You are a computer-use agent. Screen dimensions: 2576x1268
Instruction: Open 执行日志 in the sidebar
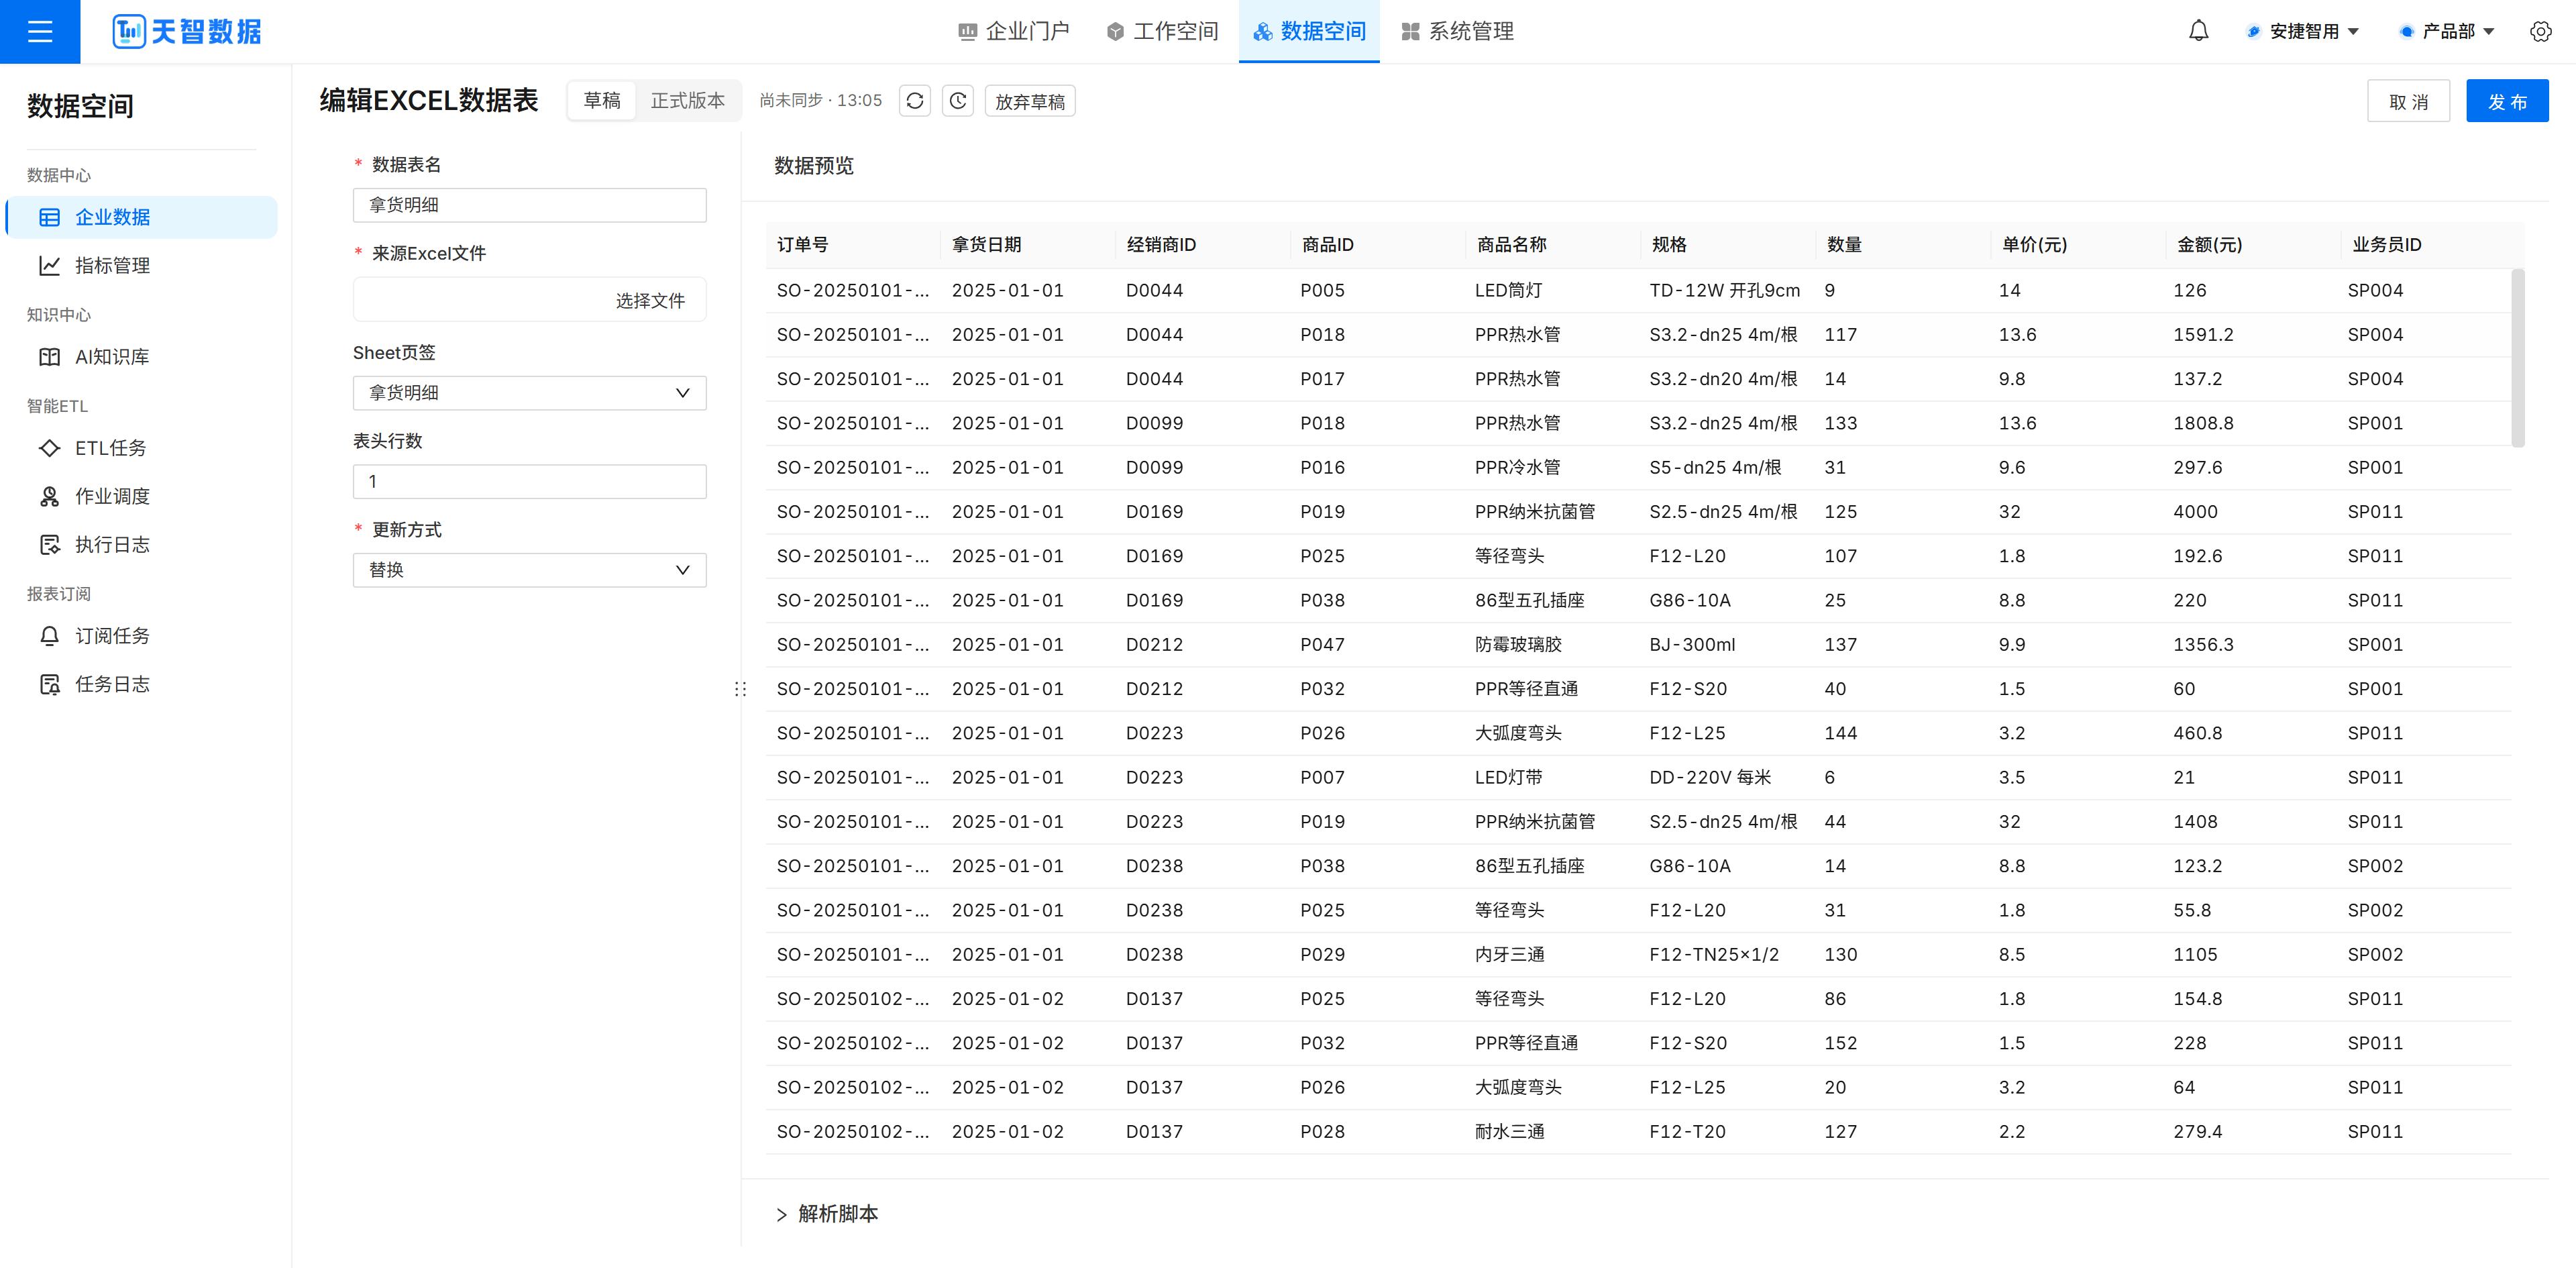tap(142, 544)
